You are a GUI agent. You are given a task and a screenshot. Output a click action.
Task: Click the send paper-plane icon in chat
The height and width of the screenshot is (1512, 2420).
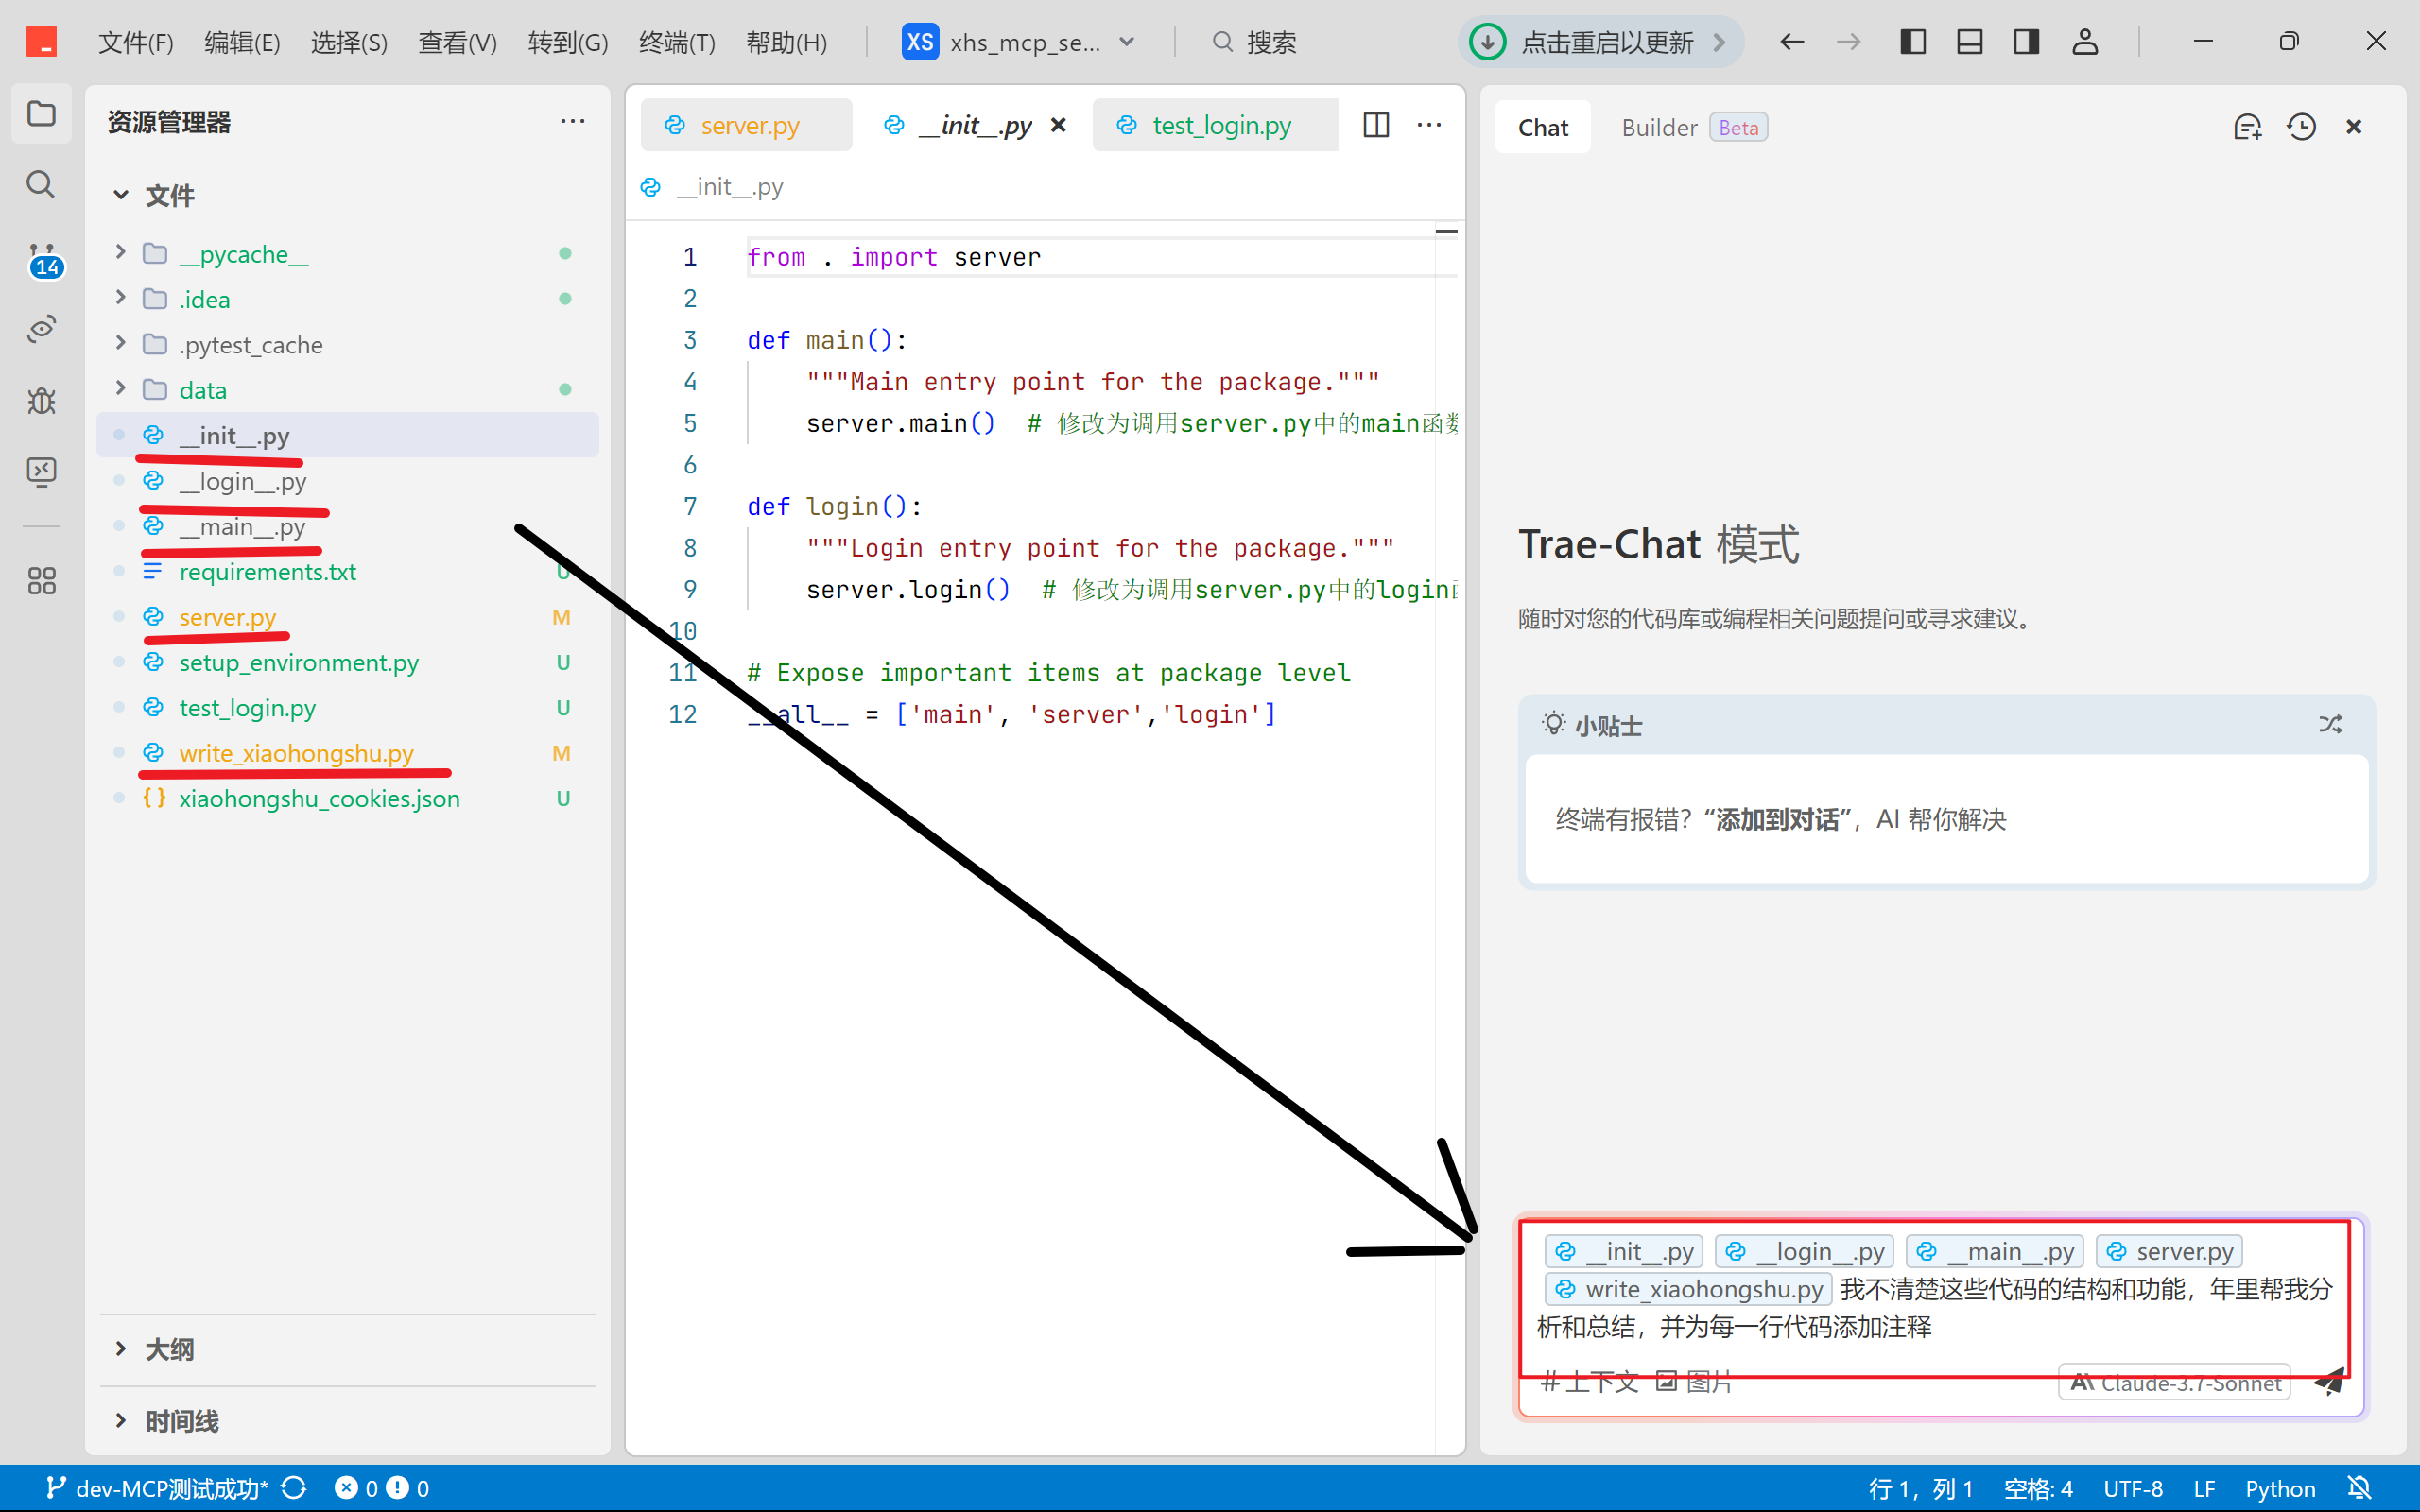[2329, 1382]
